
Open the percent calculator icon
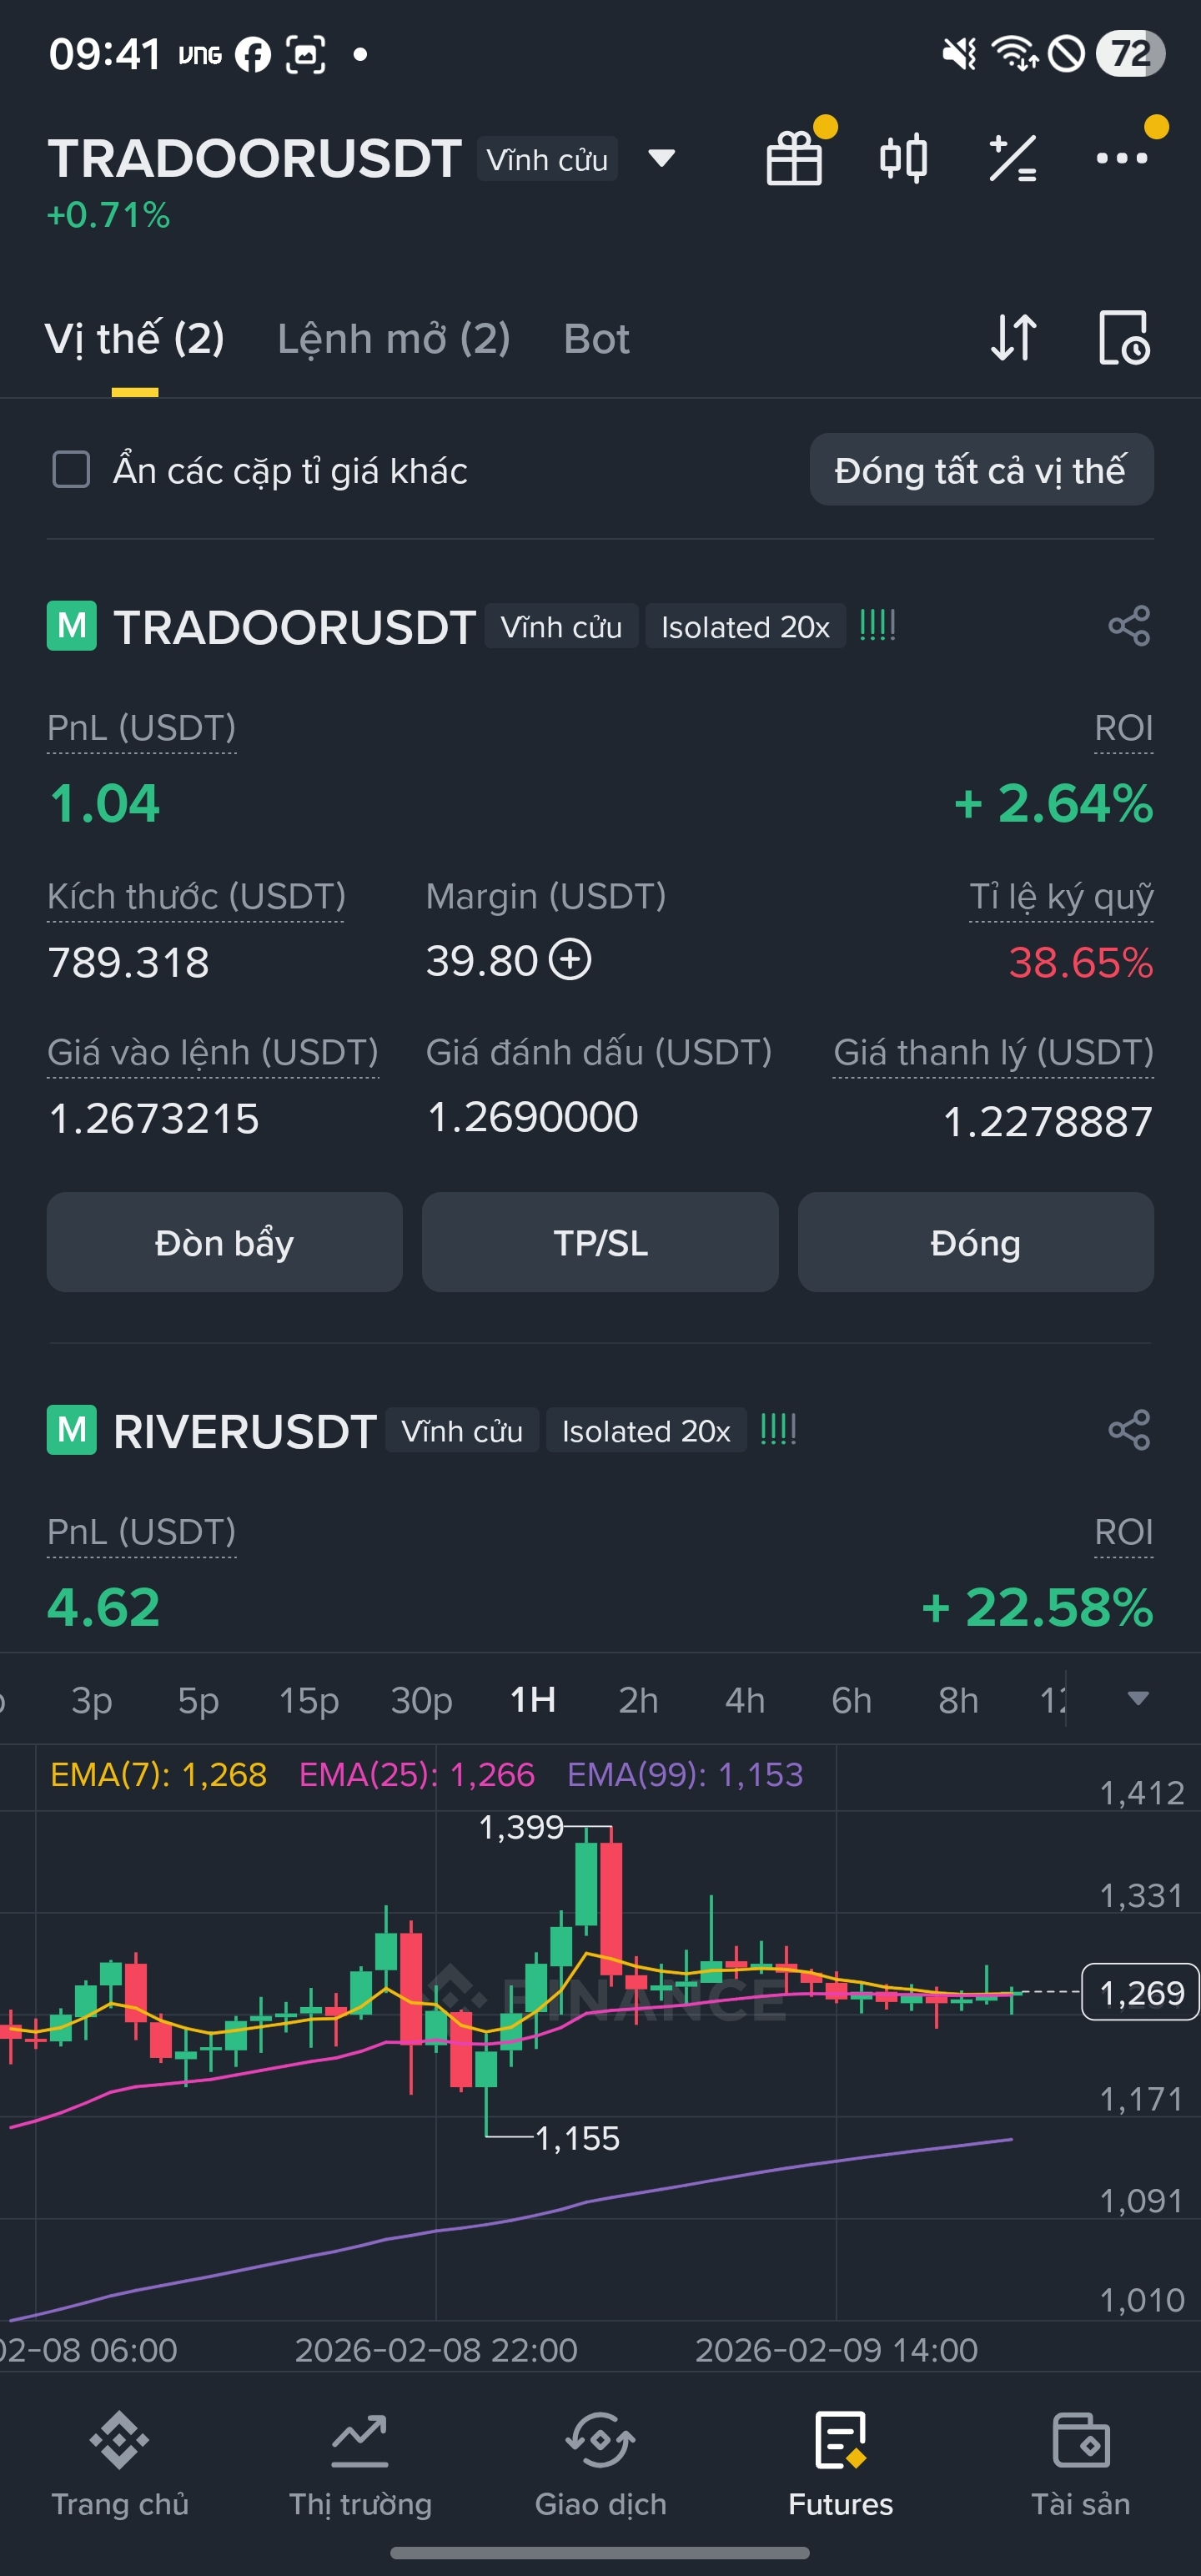click(1012, 158)
